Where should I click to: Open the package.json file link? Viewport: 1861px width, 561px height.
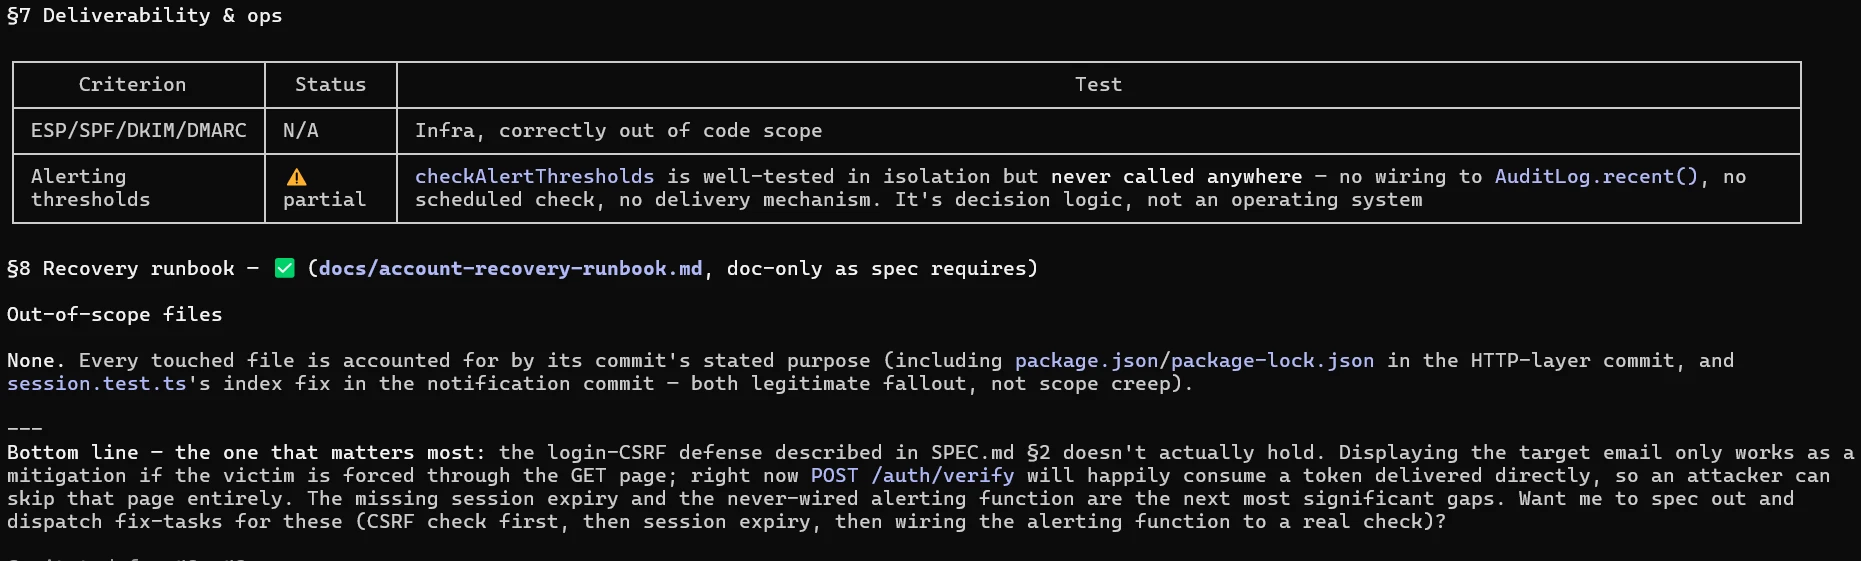1086,360
